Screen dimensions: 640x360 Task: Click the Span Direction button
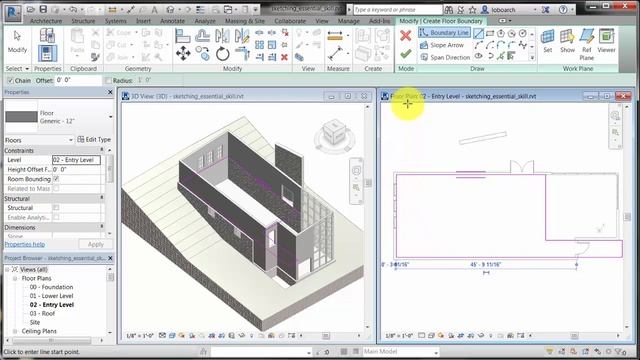[445, 58]
